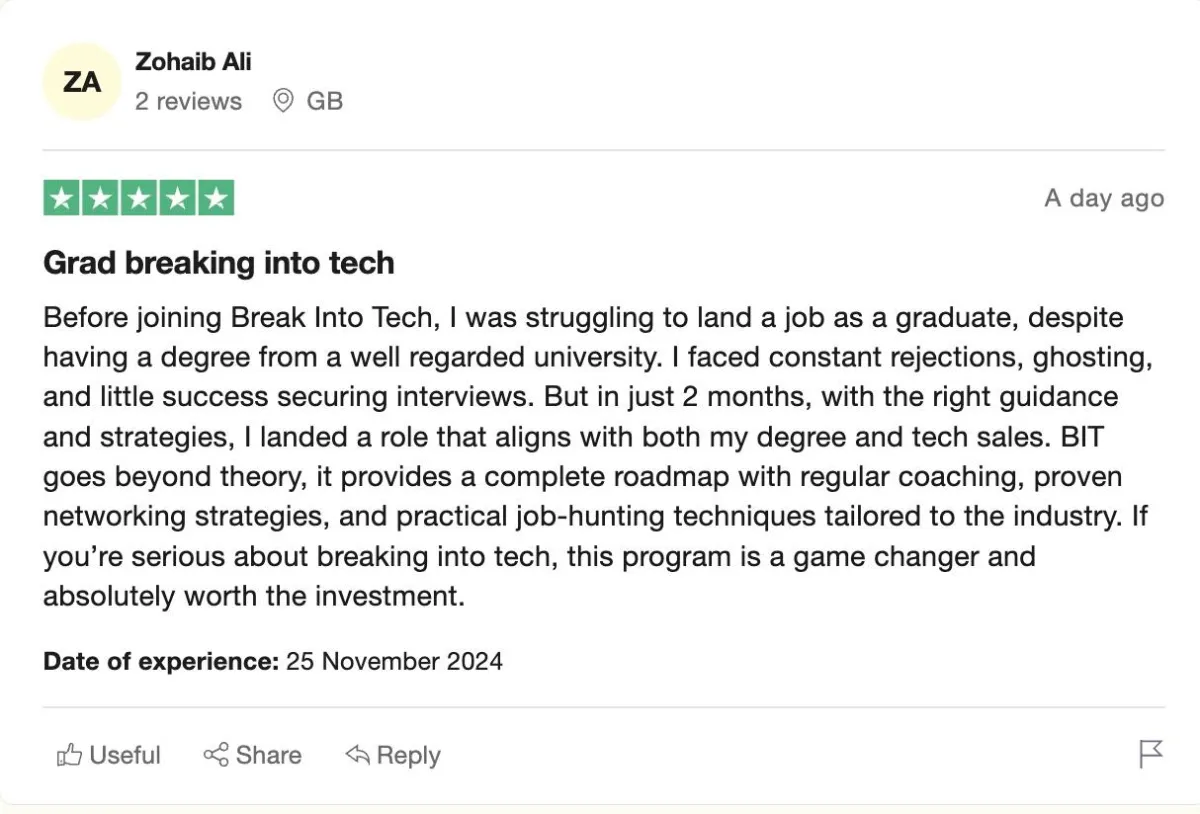Click the location pin icon

(283, 100)
